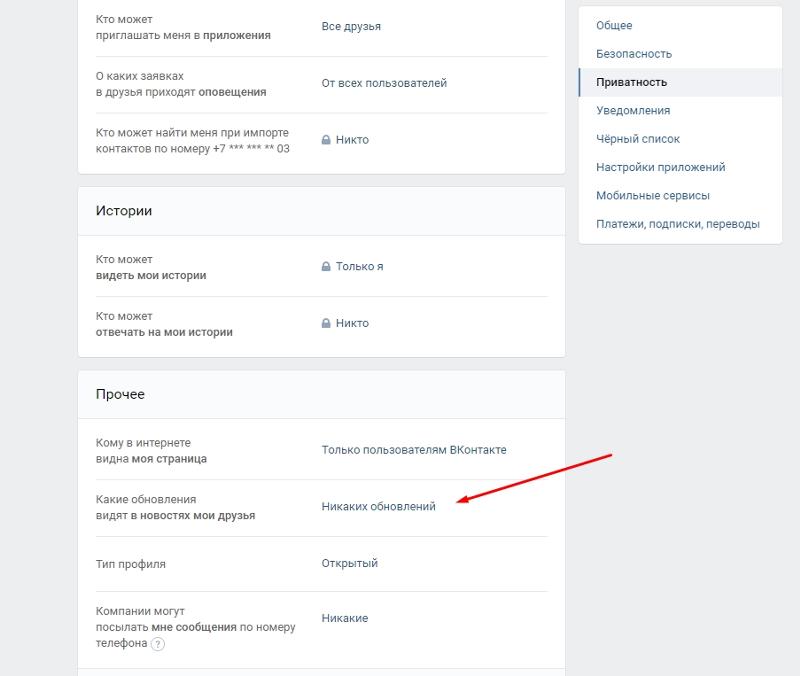Open the 'Чёрный список' section

[635, 138]
